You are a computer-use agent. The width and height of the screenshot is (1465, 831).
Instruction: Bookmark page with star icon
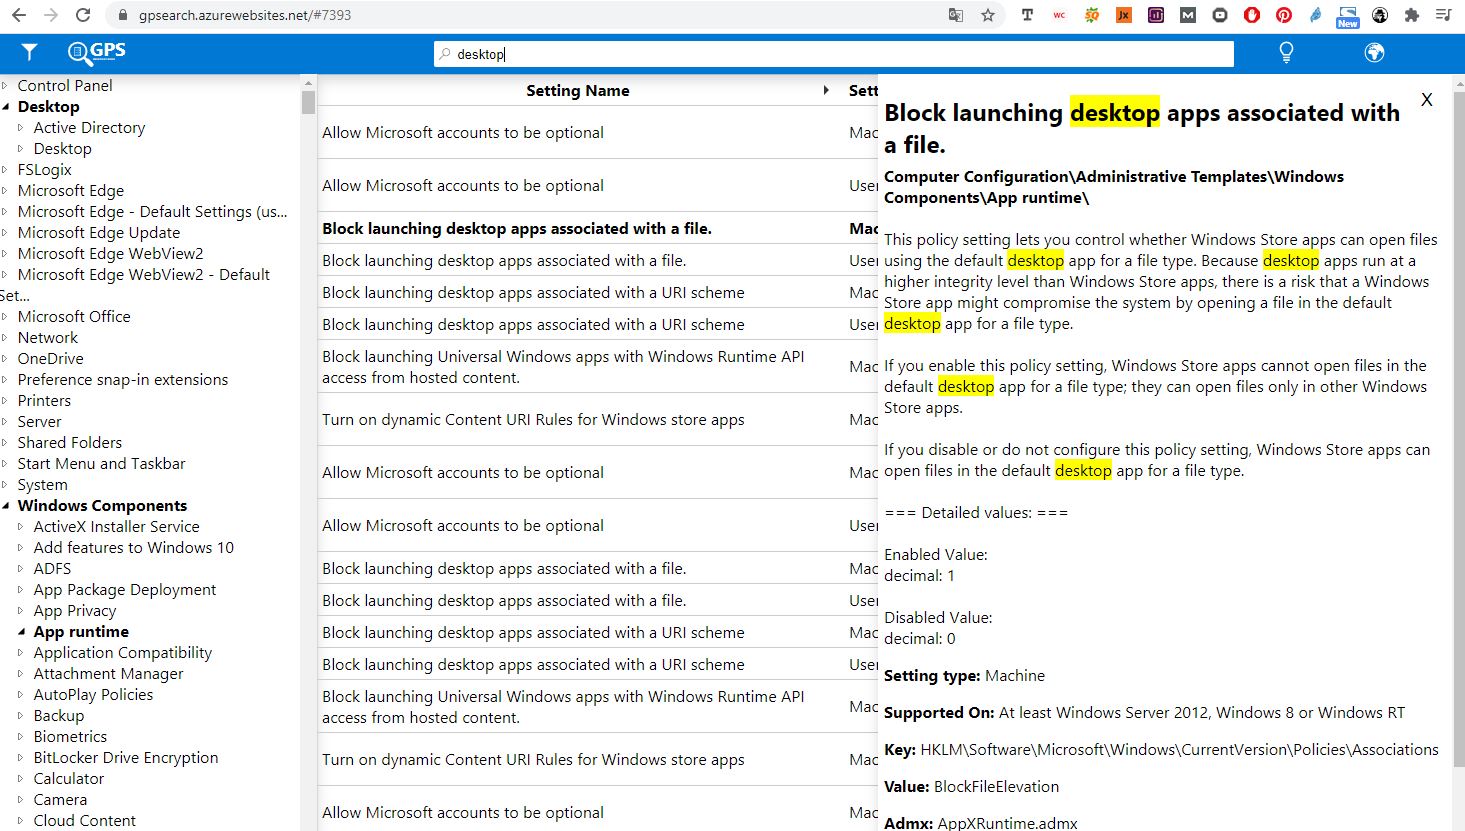988,15
